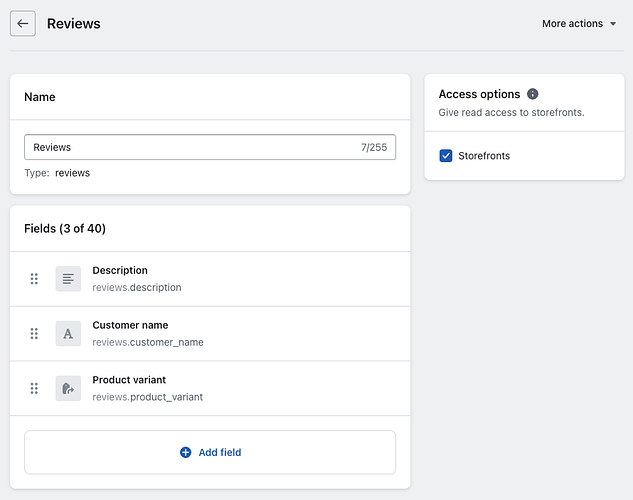Click the plus icon beside Add field
The height and width of the screenshot is (500, 633).
point(185,452)
